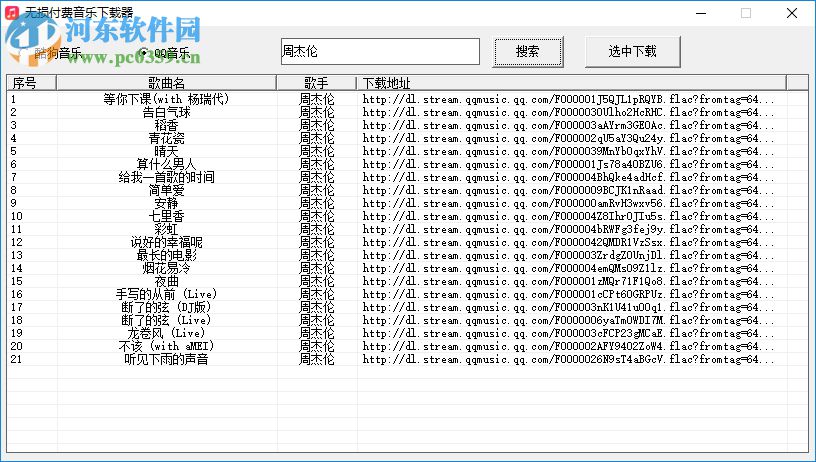Sort by the 序号 column header
This screenshot has height=462, width=816.
click(31, 83)
